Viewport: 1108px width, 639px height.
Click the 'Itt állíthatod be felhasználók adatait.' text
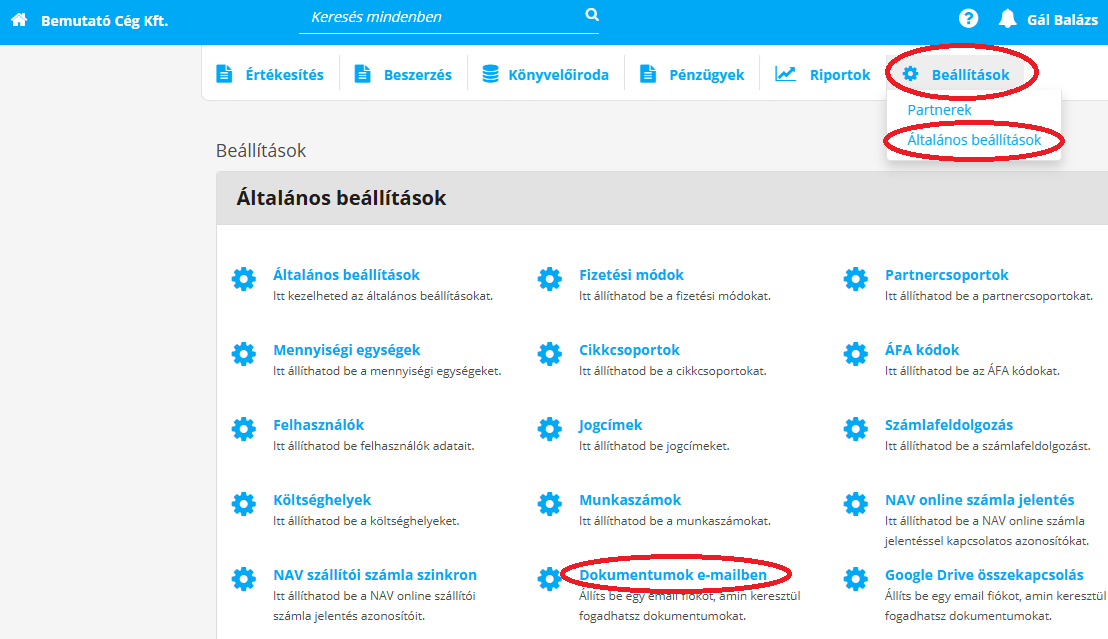pyautogui.click(x=374, y=446)
